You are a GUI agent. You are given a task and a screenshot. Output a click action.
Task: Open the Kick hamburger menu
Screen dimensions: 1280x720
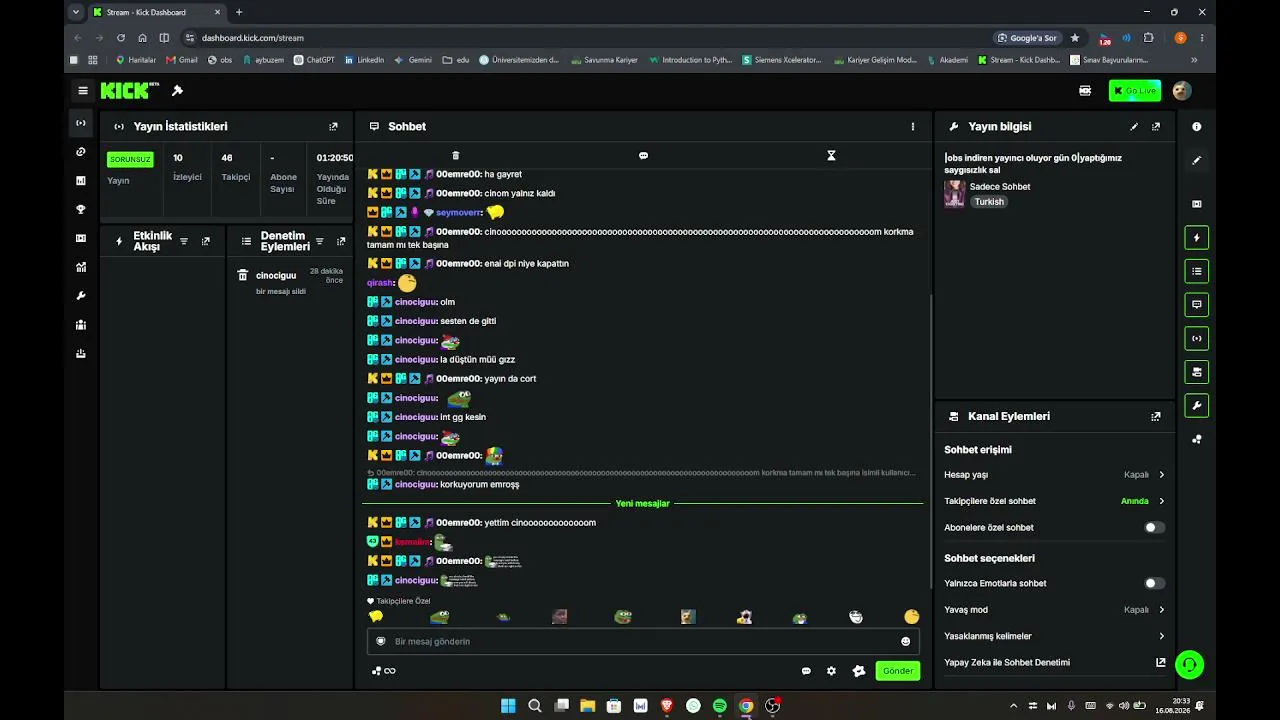83,91
